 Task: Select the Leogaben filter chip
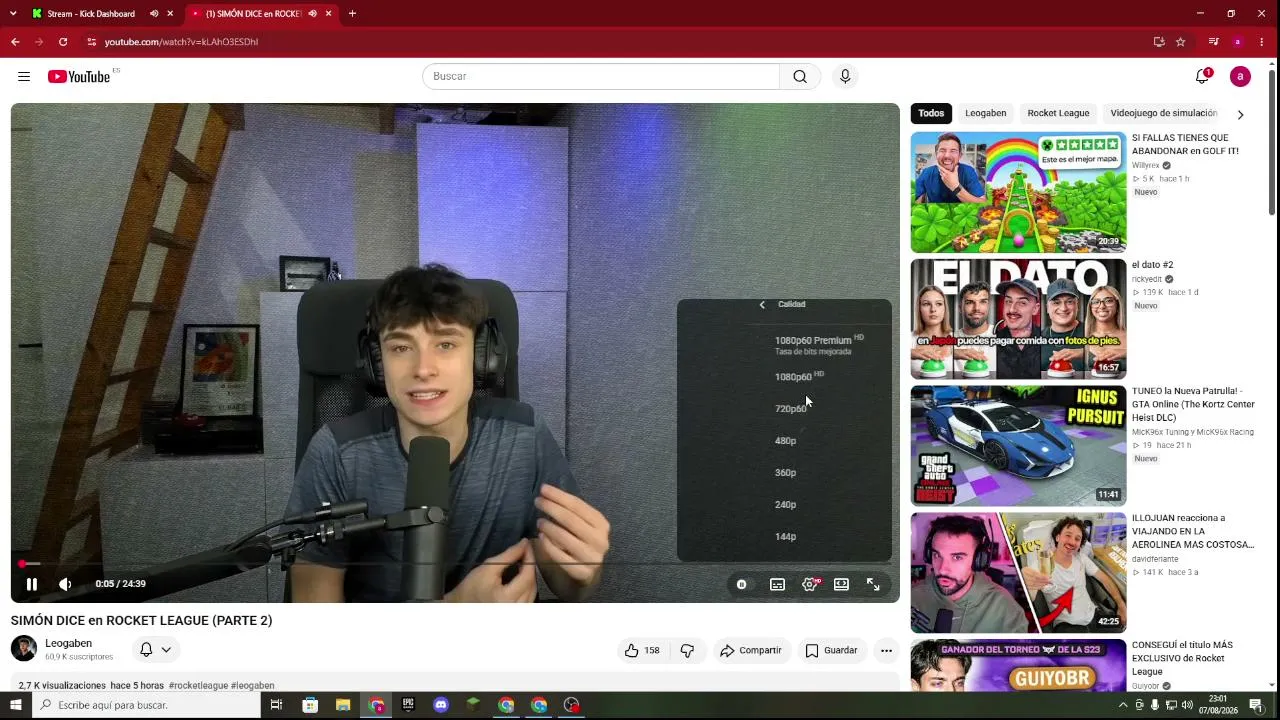(986, 114)
